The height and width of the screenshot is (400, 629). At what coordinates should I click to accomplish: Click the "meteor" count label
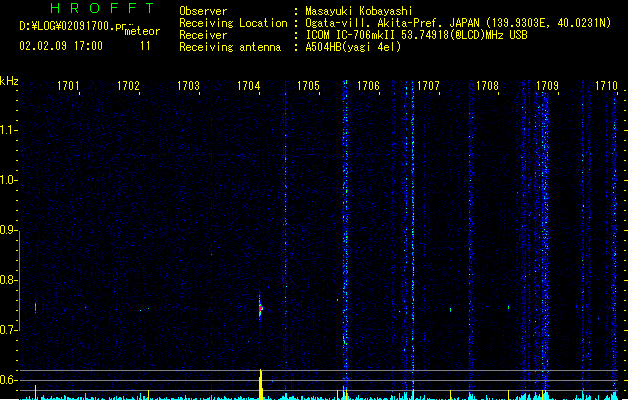[142, 31]
